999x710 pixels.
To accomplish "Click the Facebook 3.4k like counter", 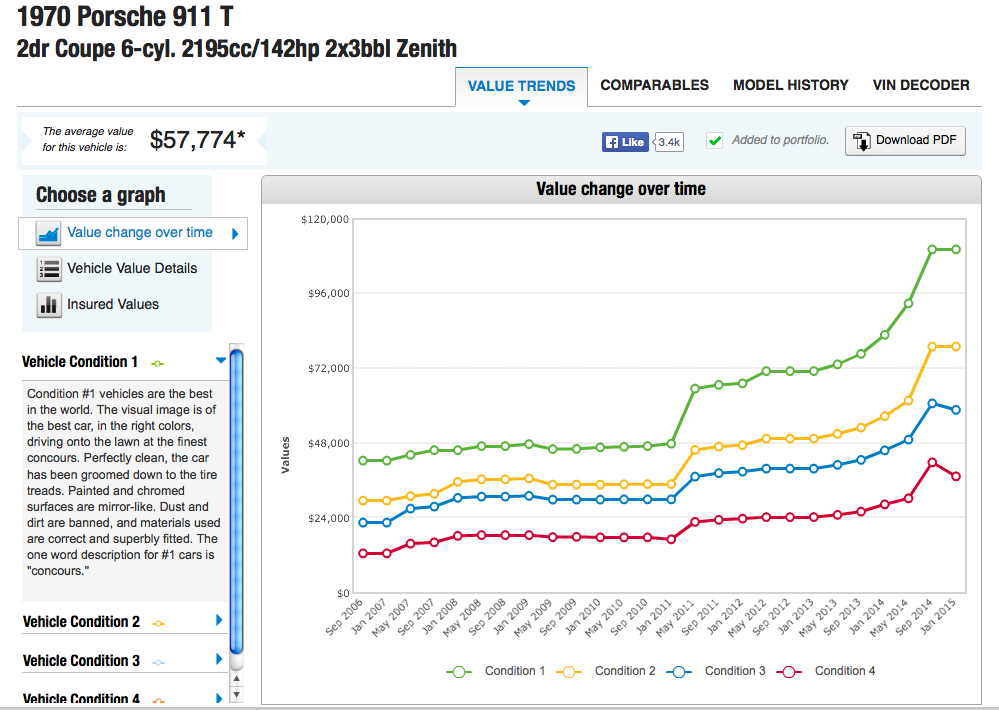I will coord(669,142).
